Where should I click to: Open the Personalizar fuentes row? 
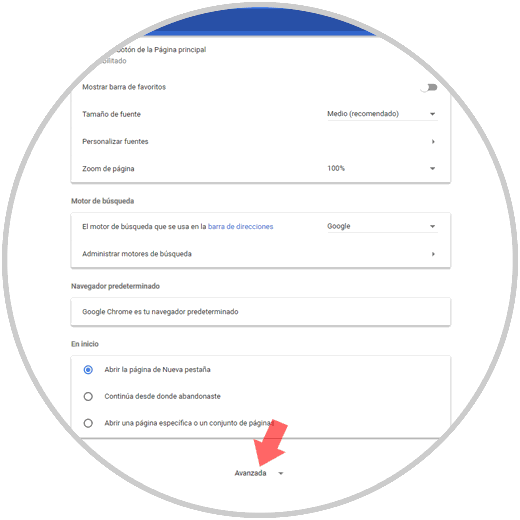[260, 142]
